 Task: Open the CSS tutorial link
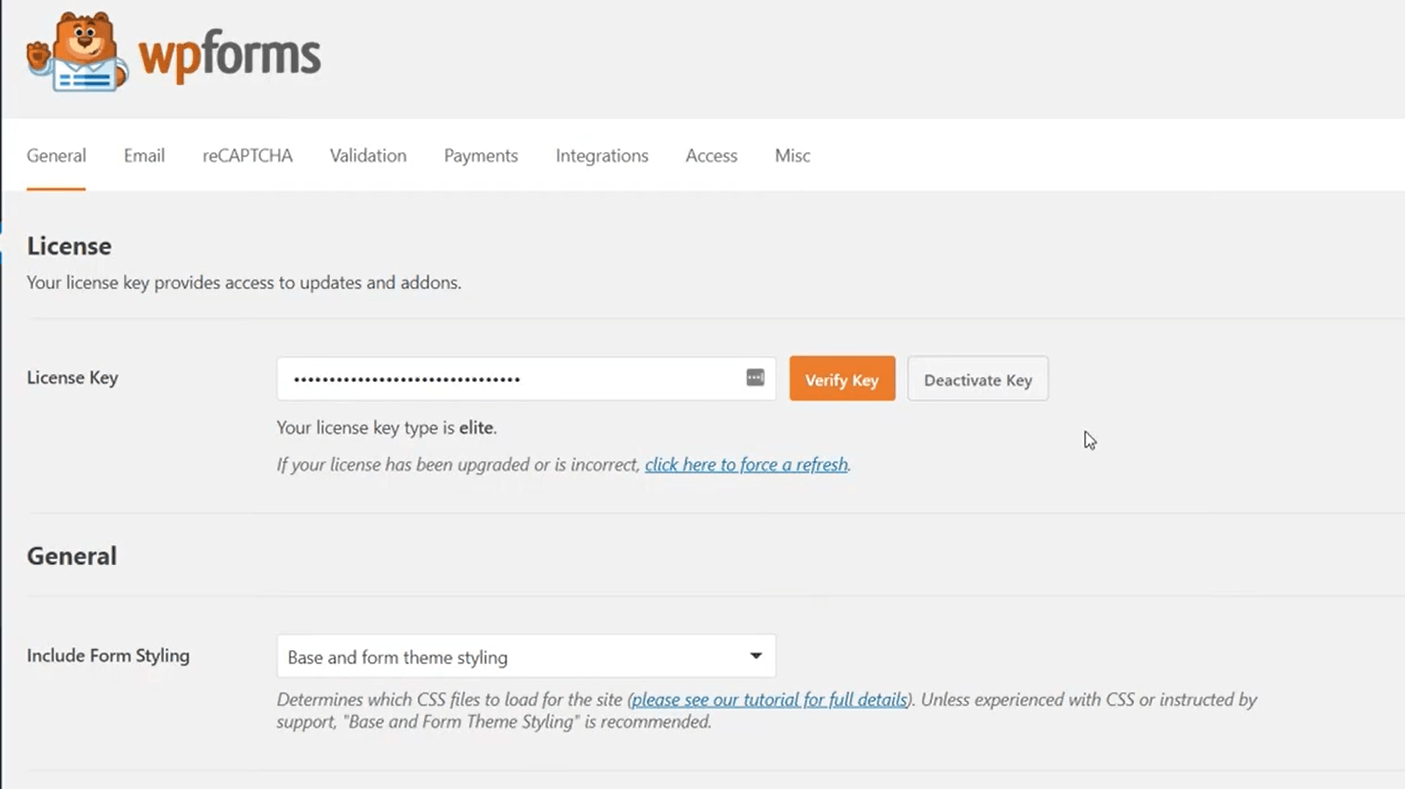tap(768, 699)
